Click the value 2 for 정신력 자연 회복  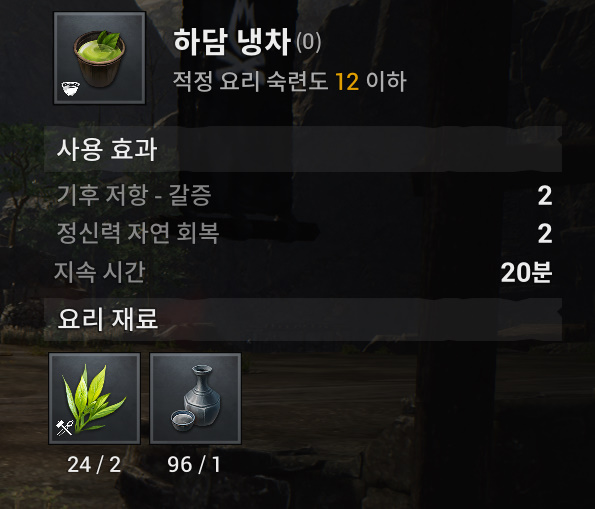545,233
